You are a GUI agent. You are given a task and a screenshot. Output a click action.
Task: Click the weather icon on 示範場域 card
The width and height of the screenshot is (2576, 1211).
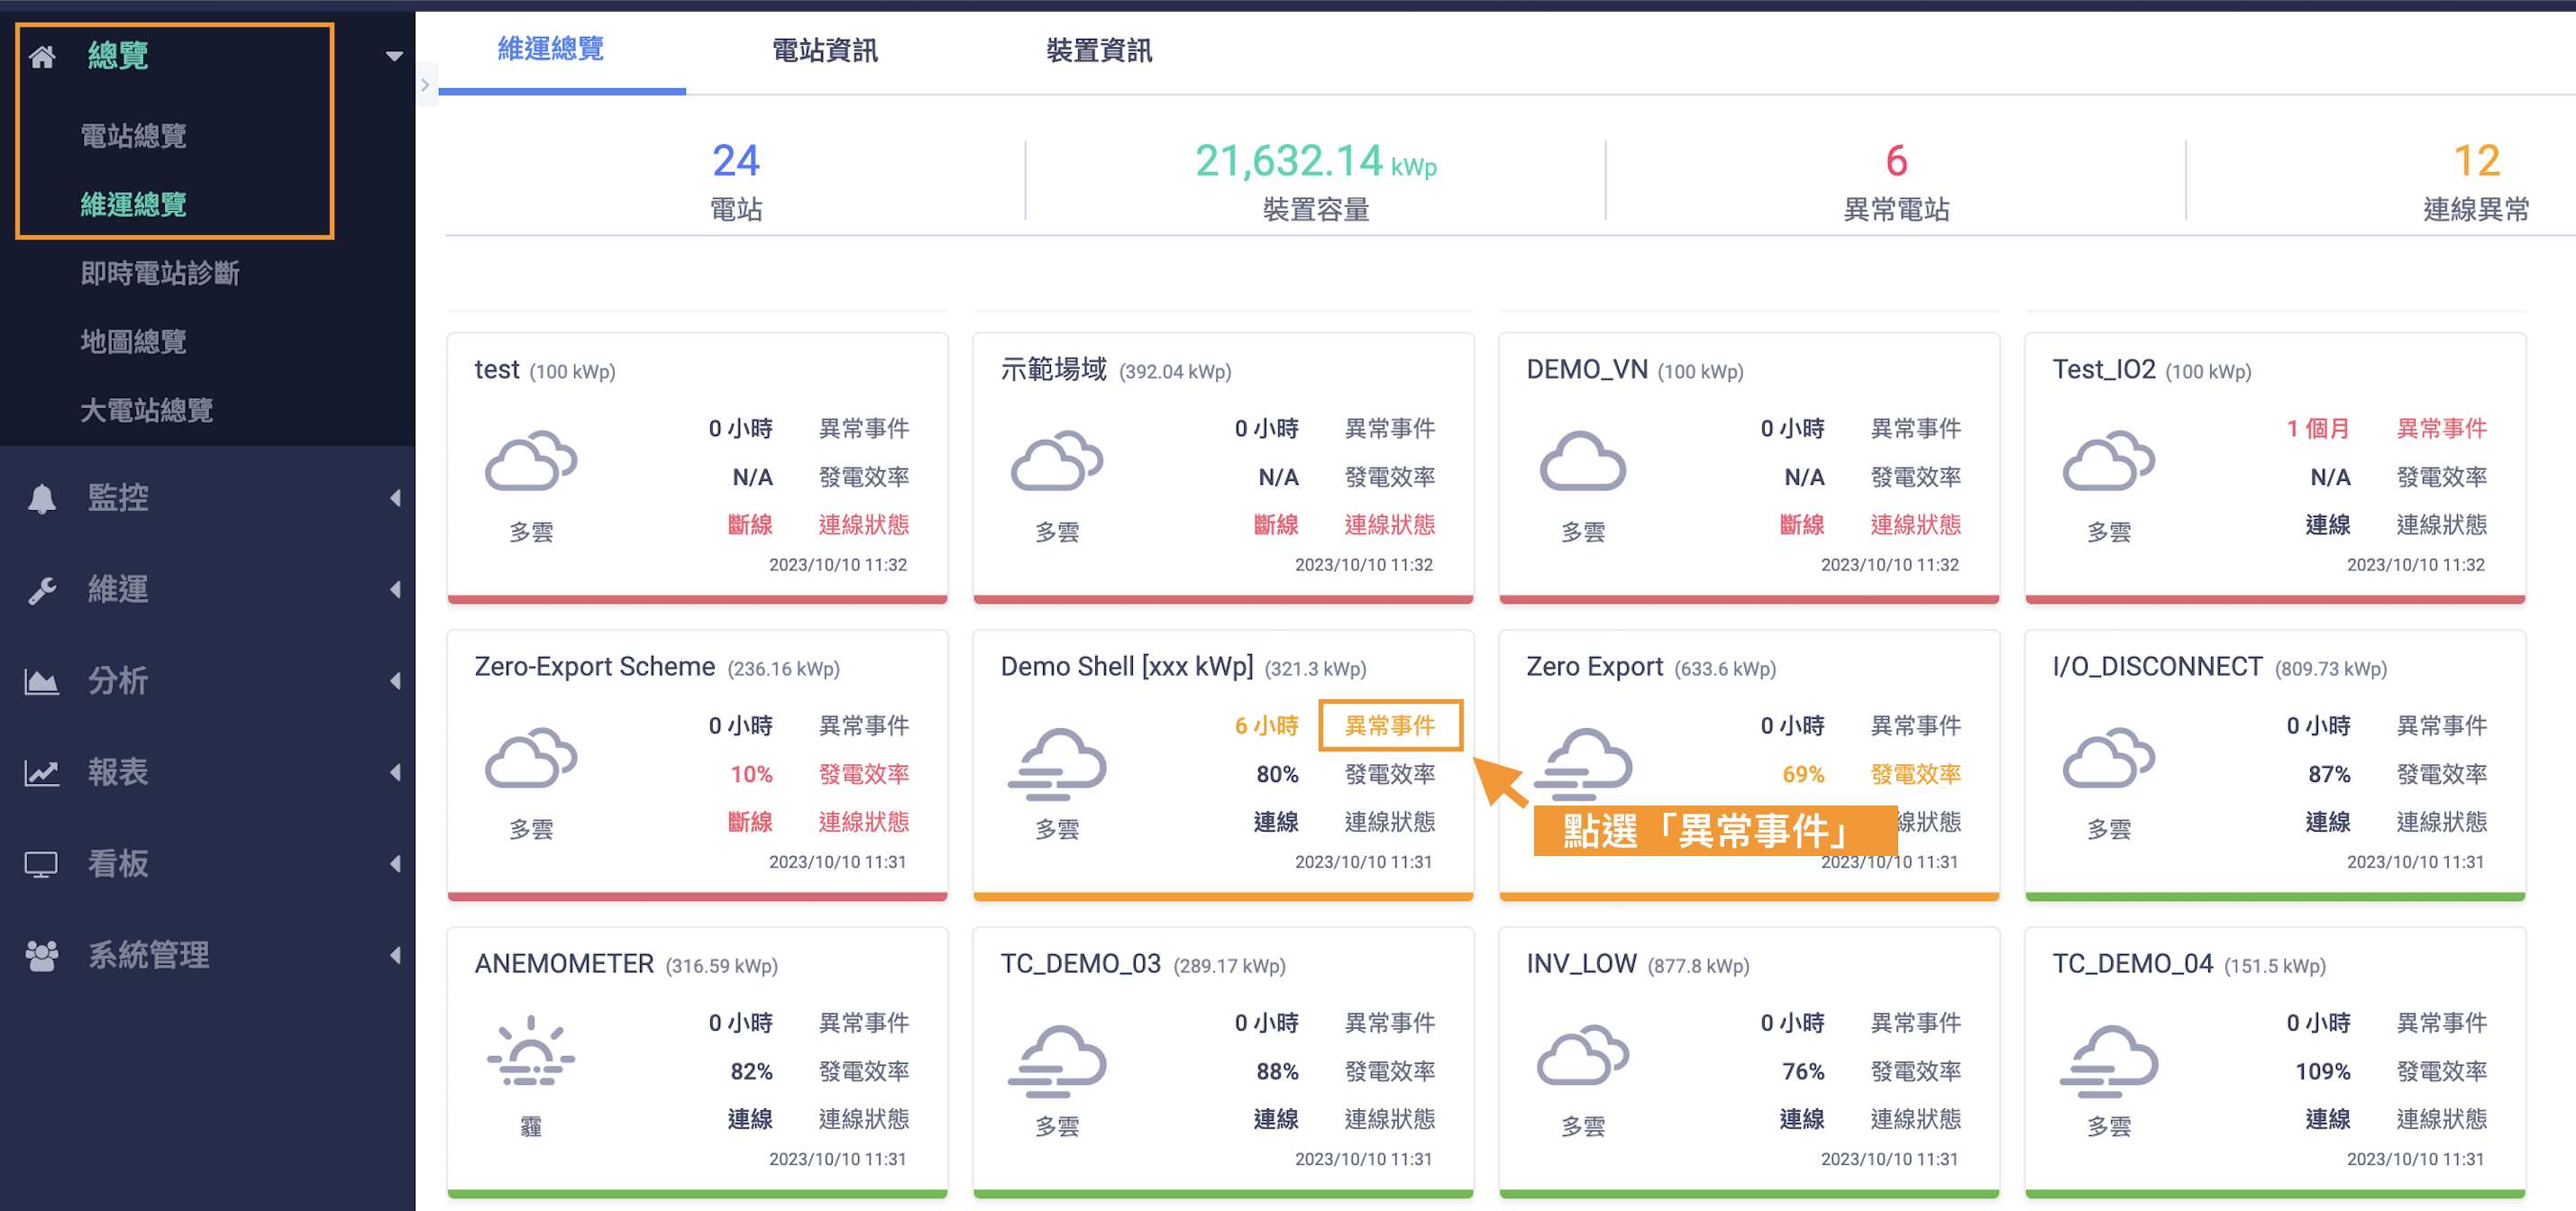[x=1057, y=461]
